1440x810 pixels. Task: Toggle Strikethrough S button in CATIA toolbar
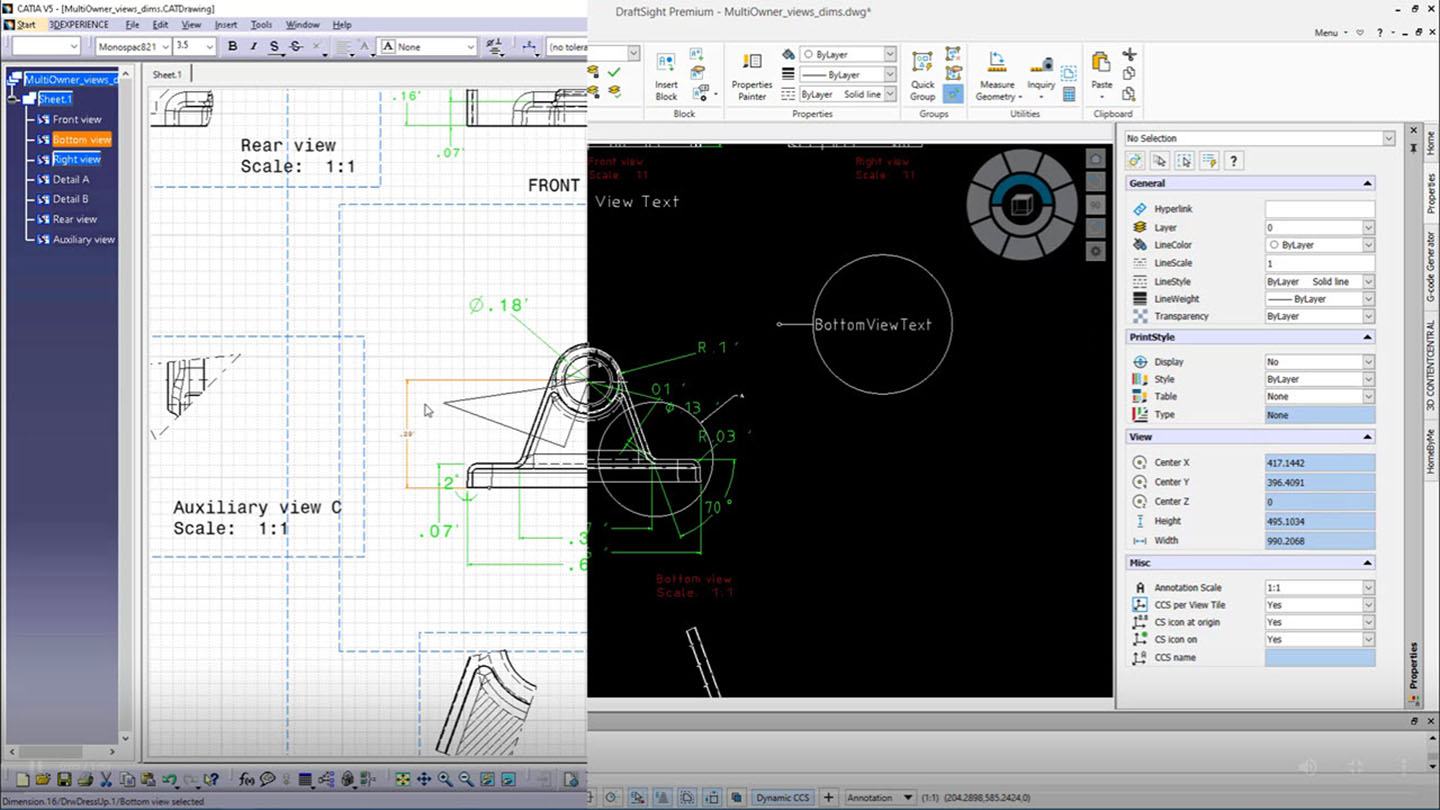coord(296,46)
